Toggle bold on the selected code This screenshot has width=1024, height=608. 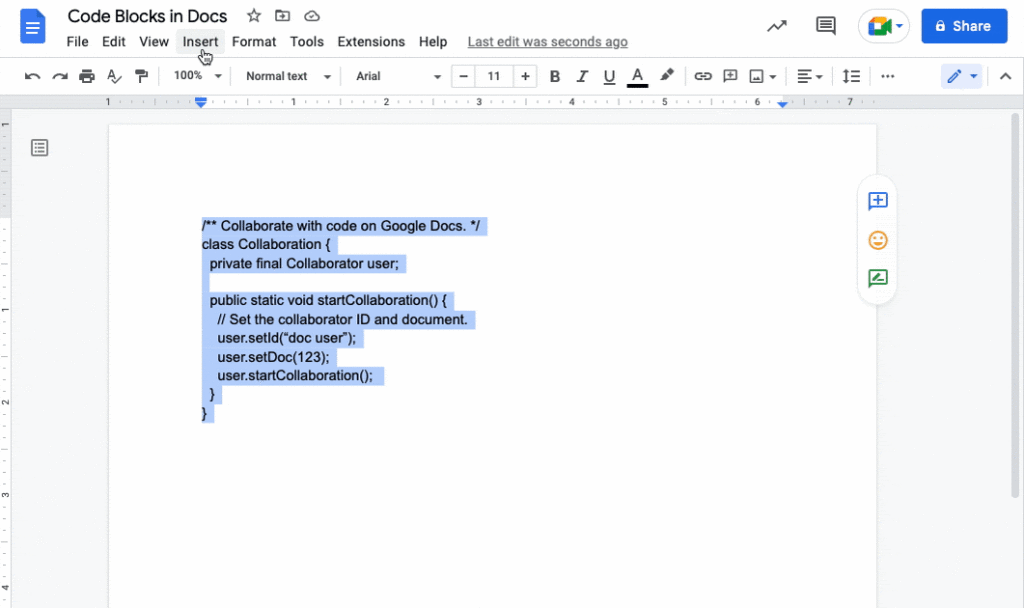pos(555,76)
